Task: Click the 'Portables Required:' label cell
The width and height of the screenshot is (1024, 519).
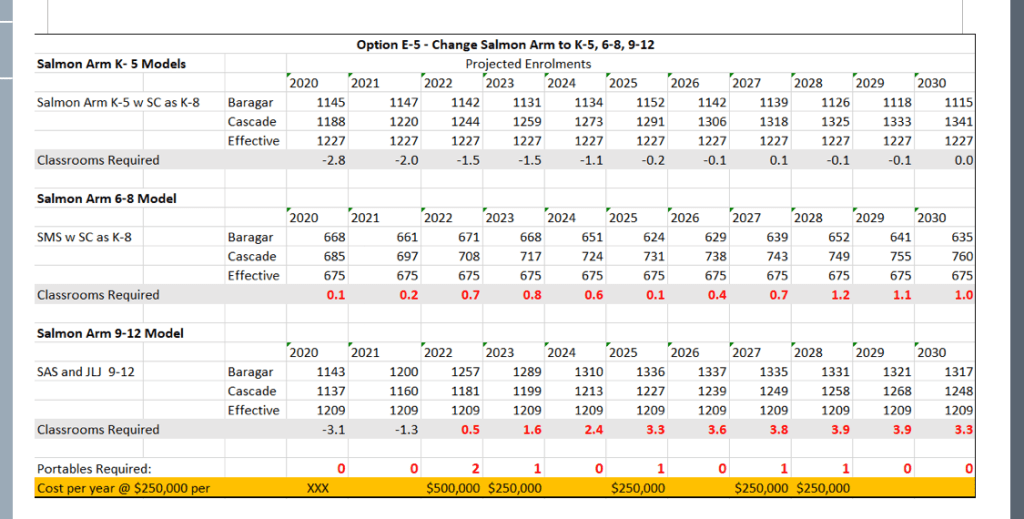Action: tap(94, 469)
